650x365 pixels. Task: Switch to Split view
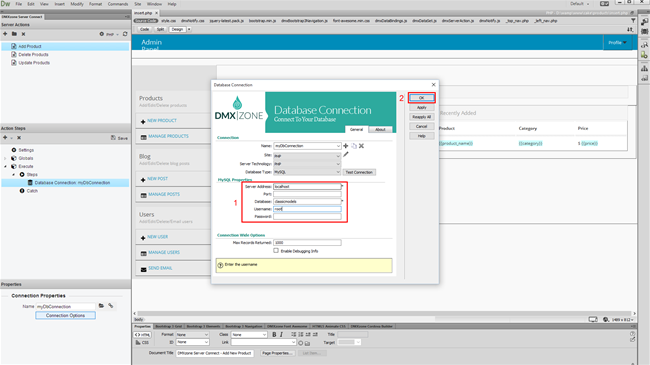click(160, 29)
